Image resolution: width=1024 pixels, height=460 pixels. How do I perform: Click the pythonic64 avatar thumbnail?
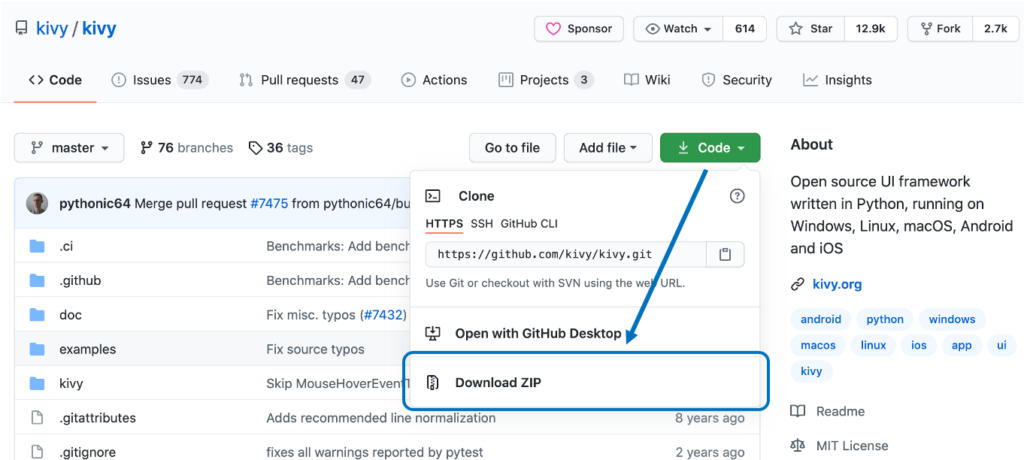37,203
